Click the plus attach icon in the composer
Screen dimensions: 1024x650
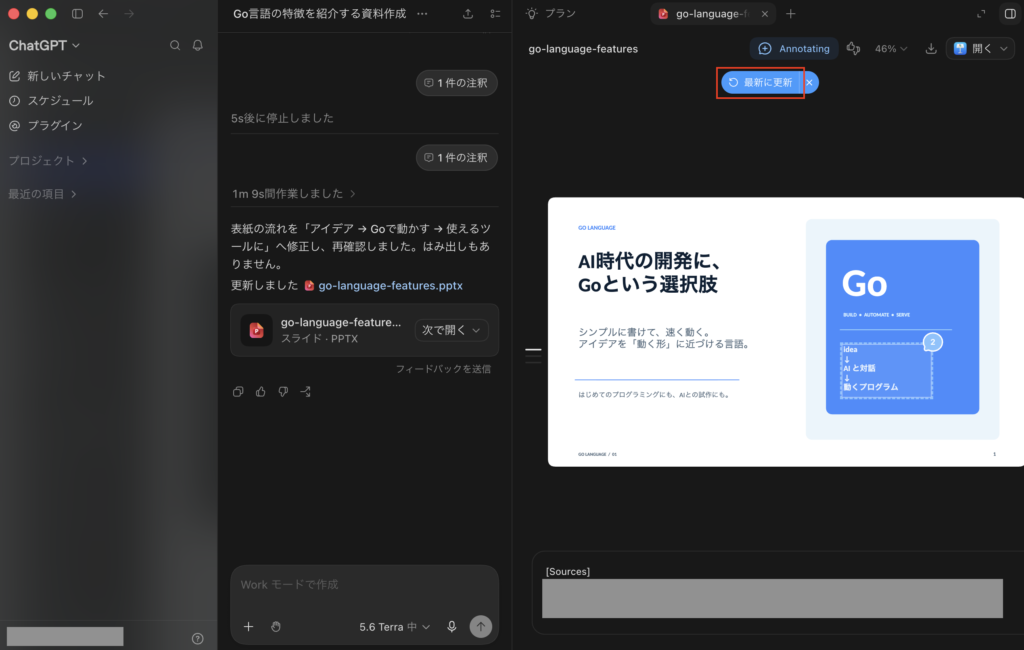[249, 626]
